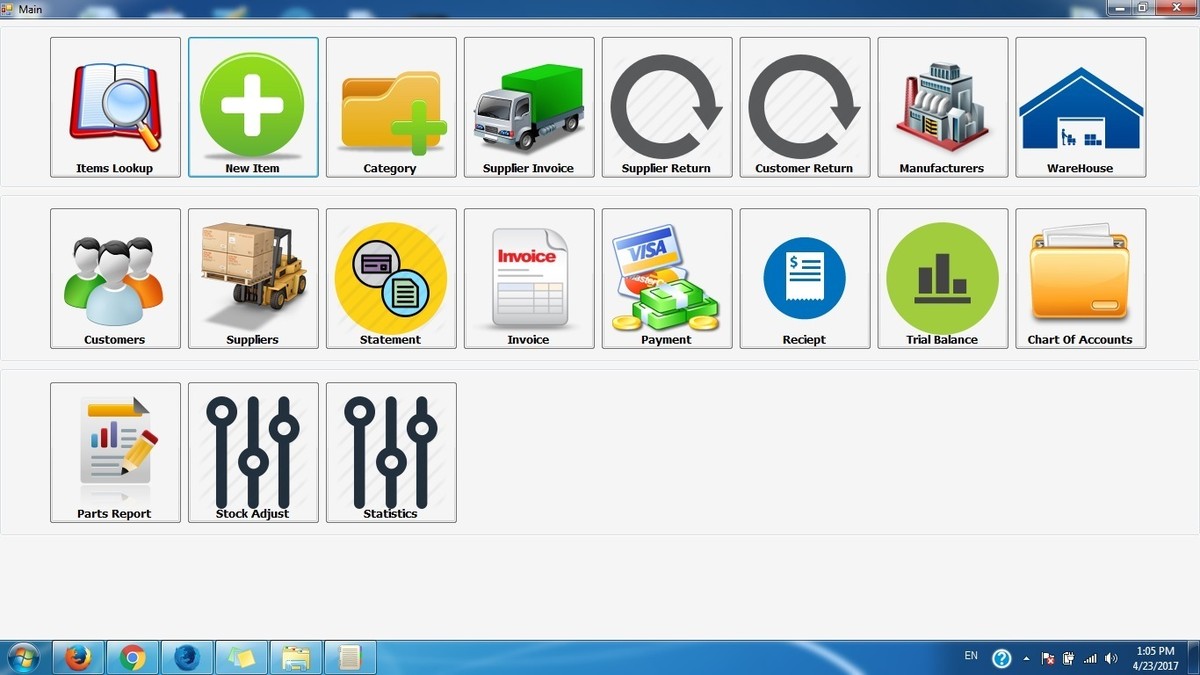View the Trial Balance report
This screenshot has height=675, width=1200.
tap(943, 278)
